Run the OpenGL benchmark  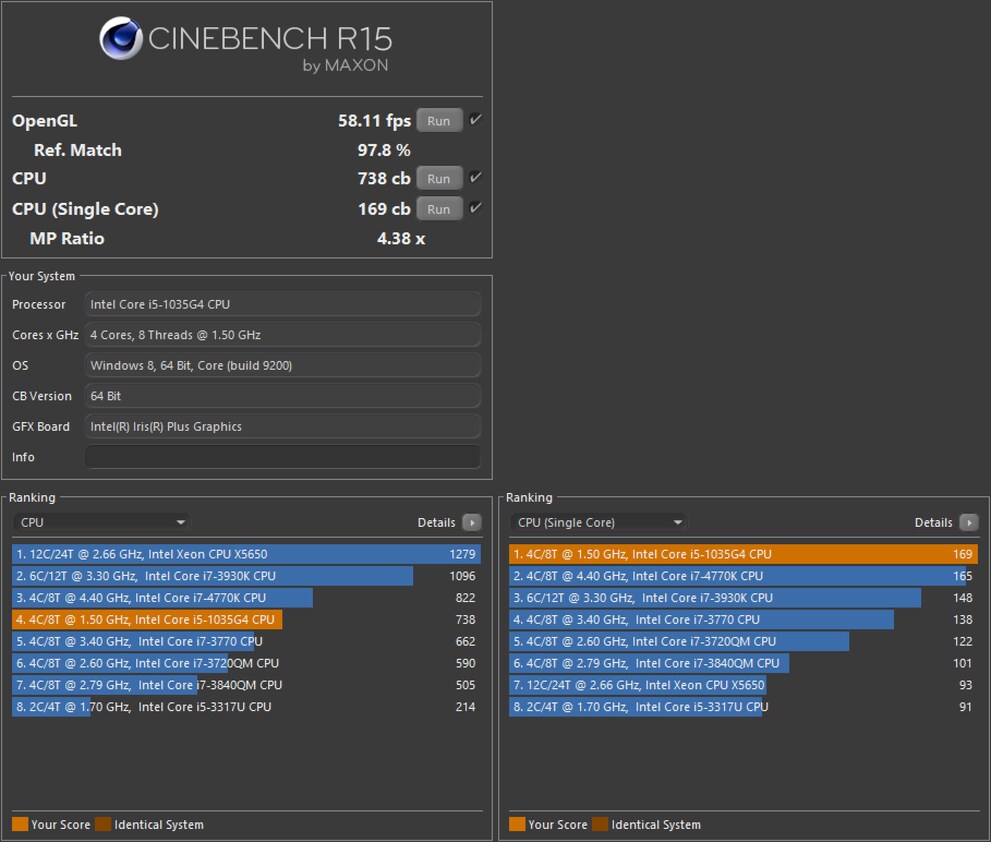pos(439,120)
